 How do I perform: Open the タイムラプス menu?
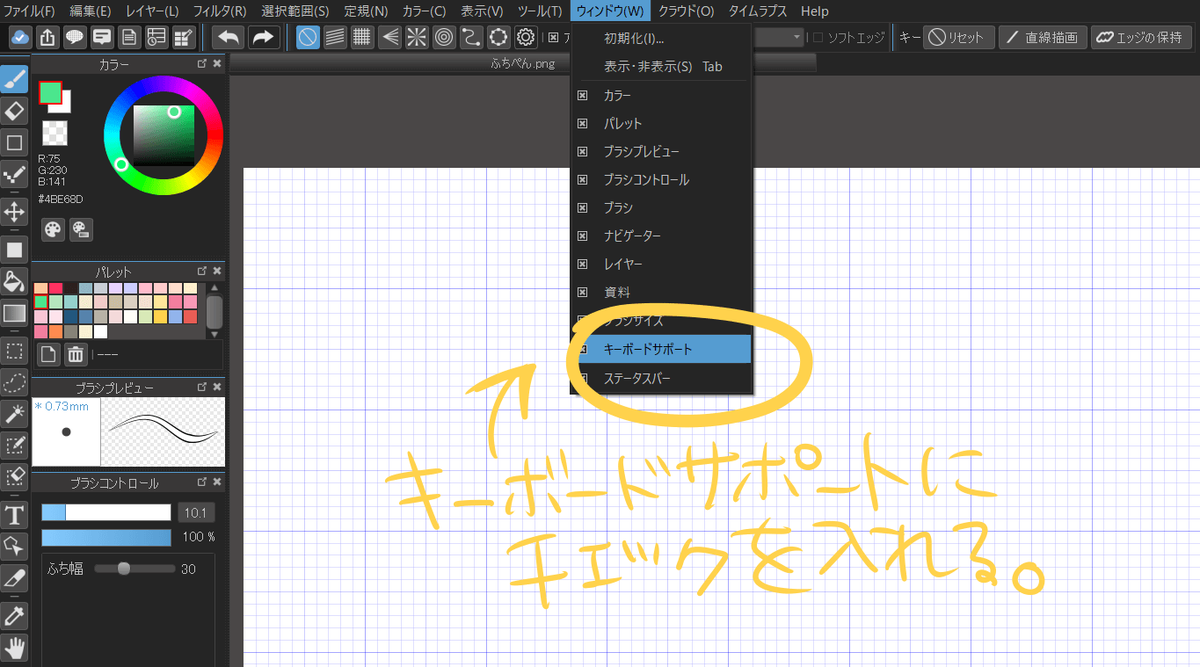pos(757,11)
